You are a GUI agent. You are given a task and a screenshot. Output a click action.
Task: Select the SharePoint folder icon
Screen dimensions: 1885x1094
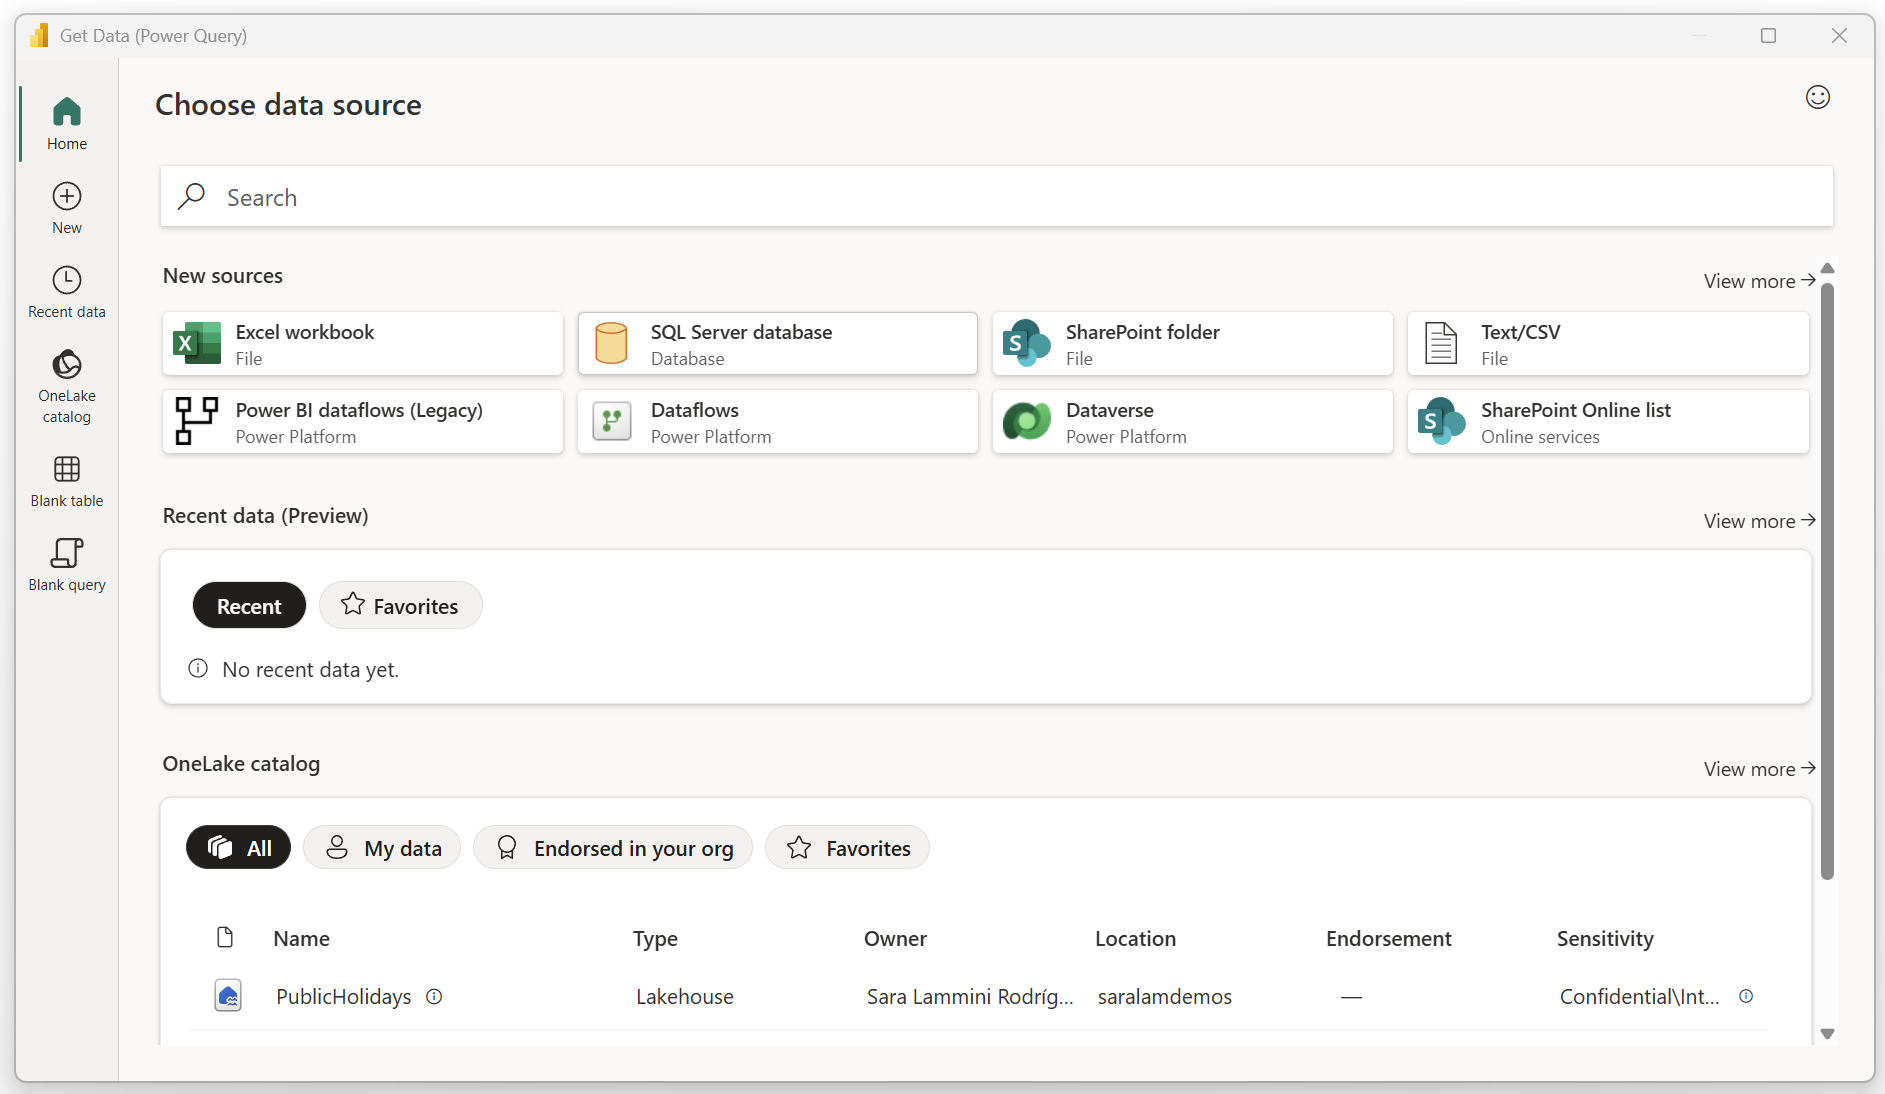pos(1027,344)
